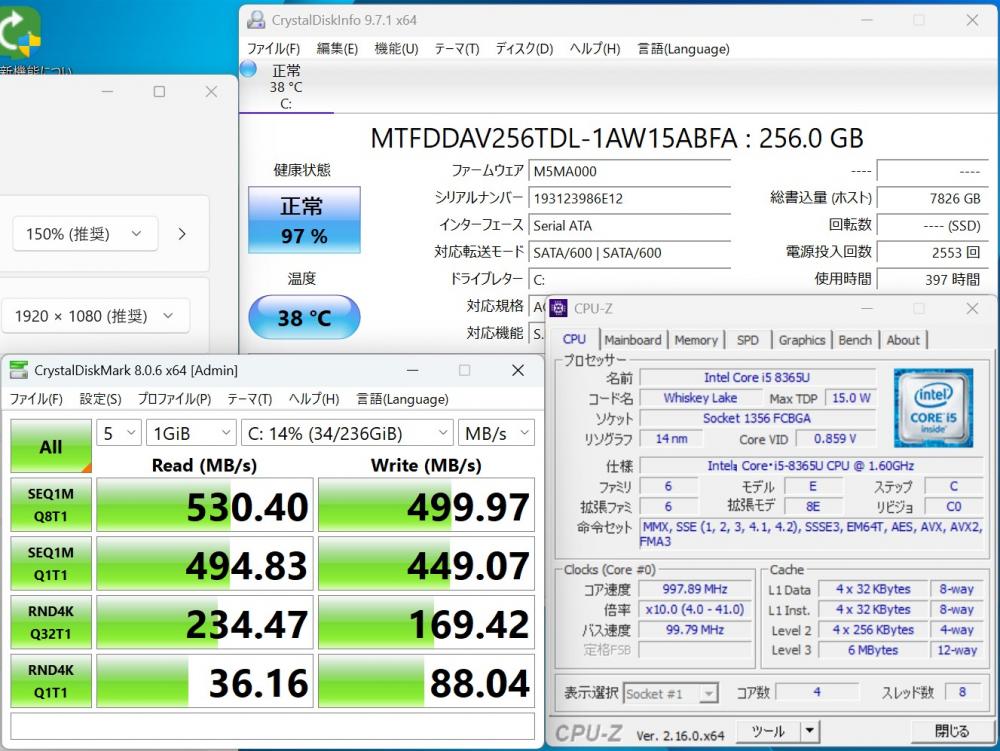Screen dimensions: 1000x751
Task: Click the CrystalDiskInfo title bar icon
Action: point(257,20)
